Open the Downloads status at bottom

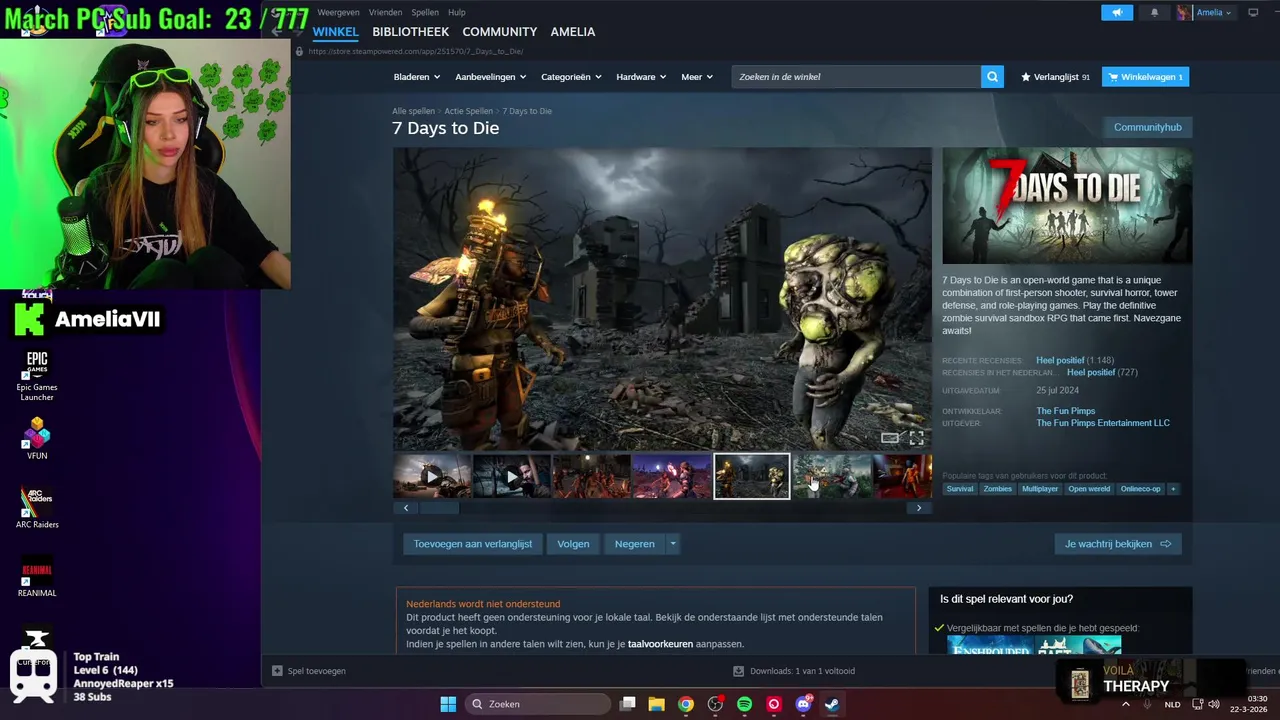coord(794,671)
